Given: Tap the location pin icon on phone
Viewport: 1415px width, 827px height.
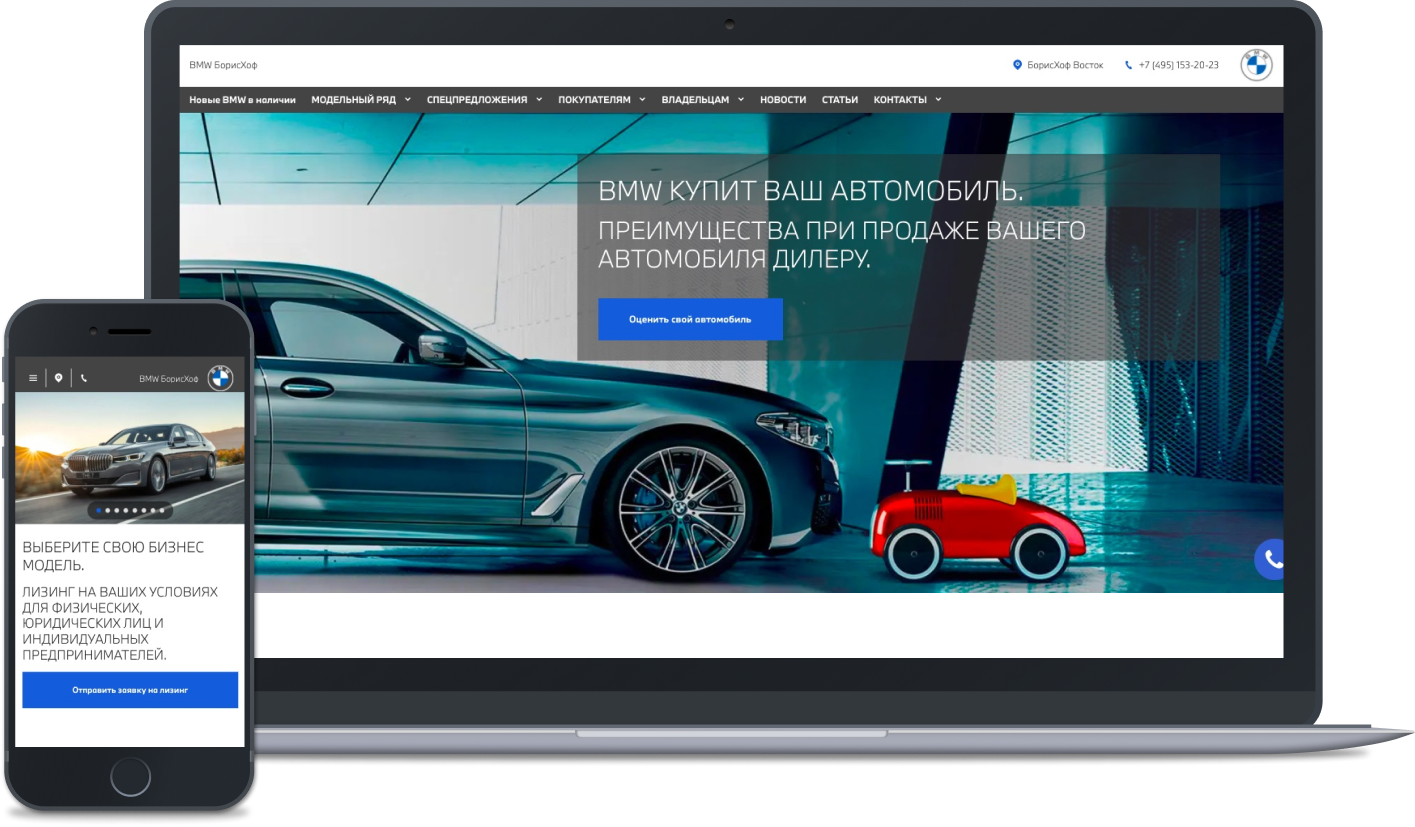Looking at the screenshot, I should point(58,378).
